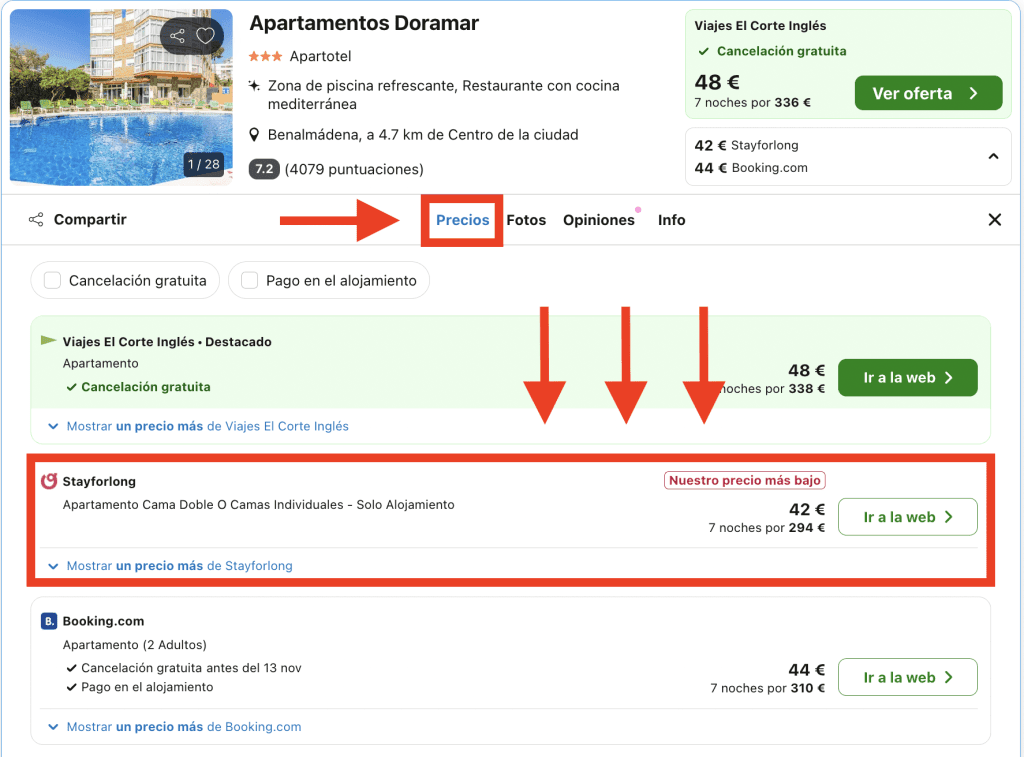The height and width of the screenshot is (757, 1024).
Task: Enable the Cancelación gratuita checkbox filter
Action: pyautogui.click(x=53, y=281)
